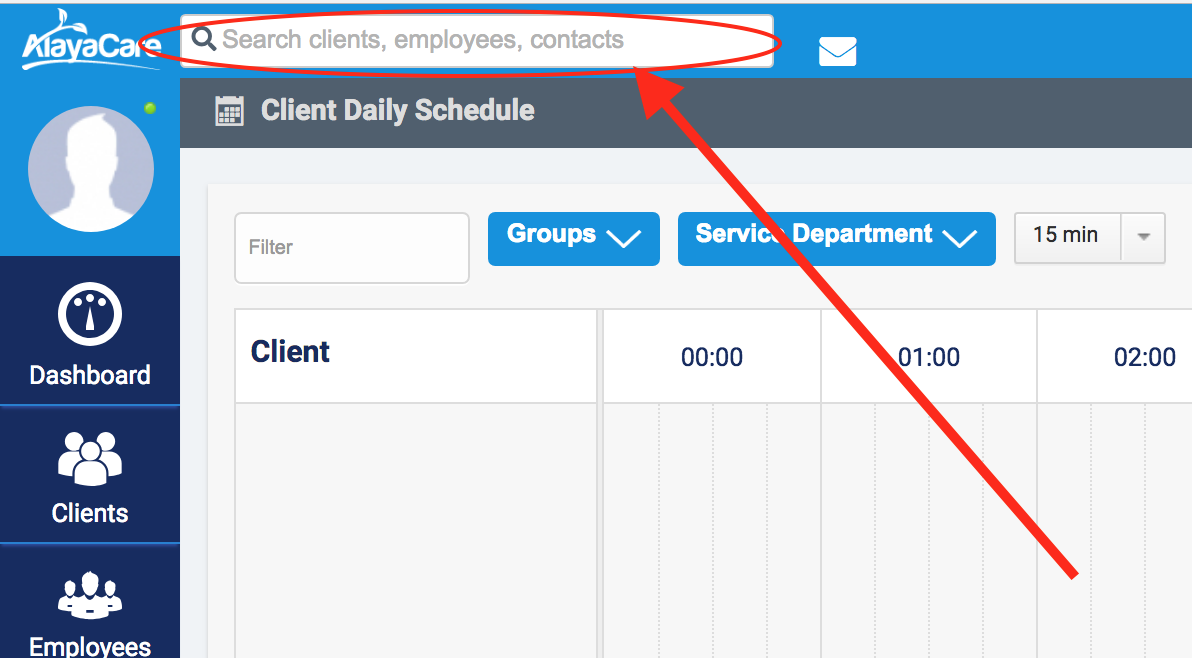1192x658 pixels.
Task: Open the Employees group icon
Action: (x=90, y=596)
